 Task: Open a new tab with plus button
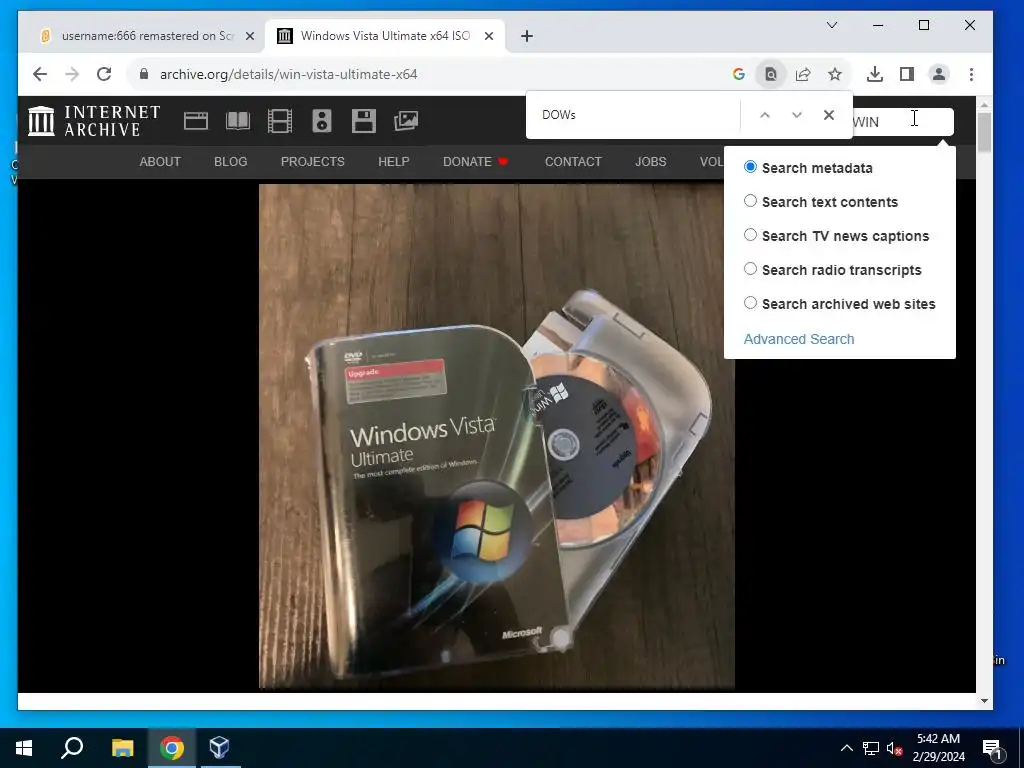527,36
